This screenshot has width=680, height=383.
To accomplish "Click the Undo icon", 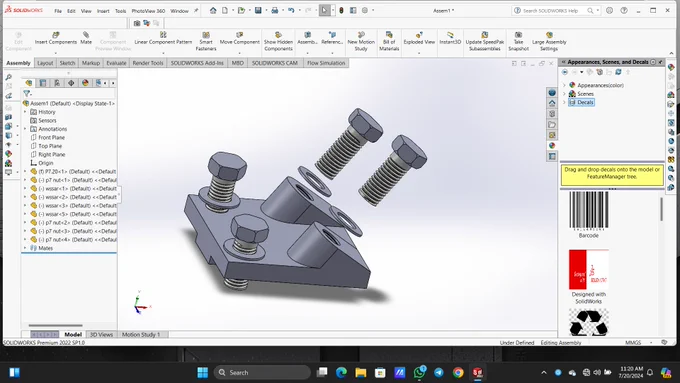I will [x=291, y=10].
